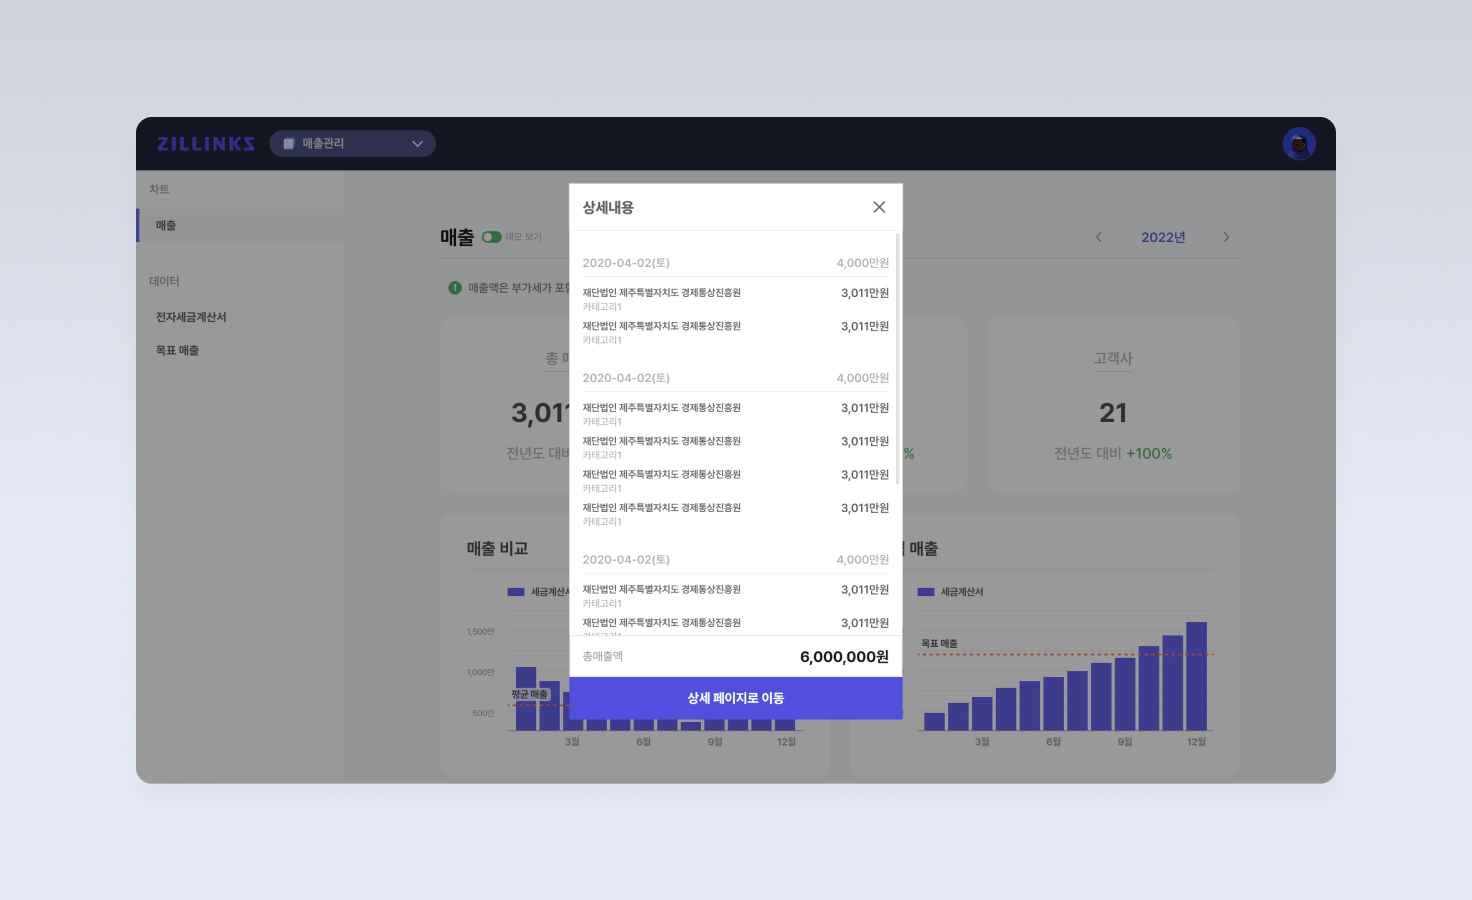
Task: Click the 차트 sidebar section label
Action: 159,189
